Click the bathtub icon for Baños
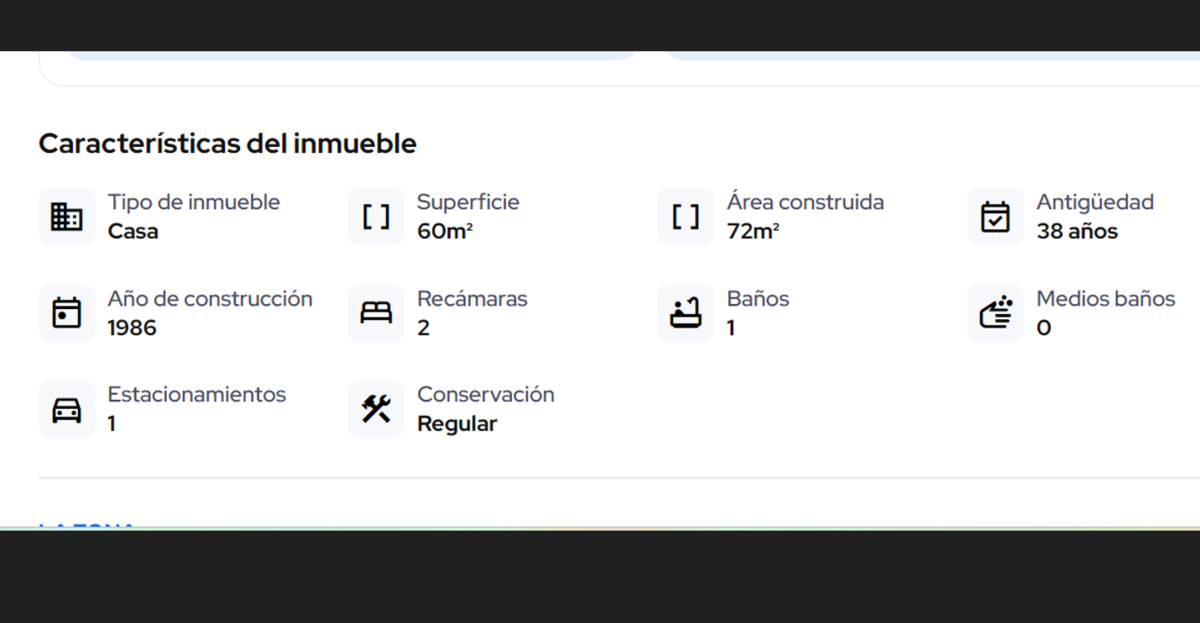The height and width of the screenshot is (623, 1200). coord(686,313)
